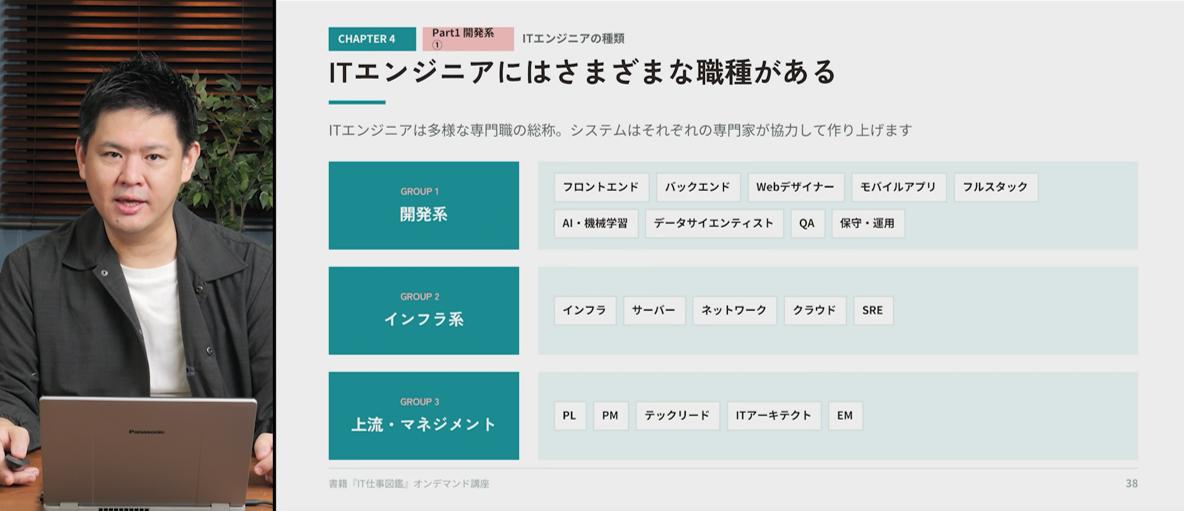Screen dimensions: 1184x511
Task: Click the ネットワーク tag
Action: coord(734,310)
